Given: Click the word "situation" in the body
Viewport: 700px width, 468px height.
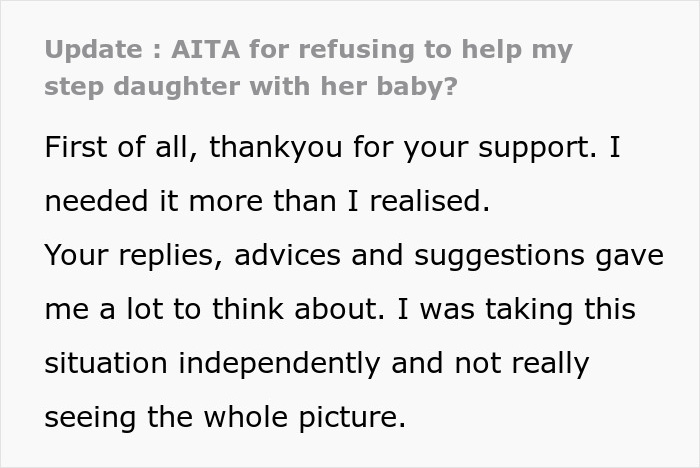Looking at the screenshot, I should click(x=106, y=363).
